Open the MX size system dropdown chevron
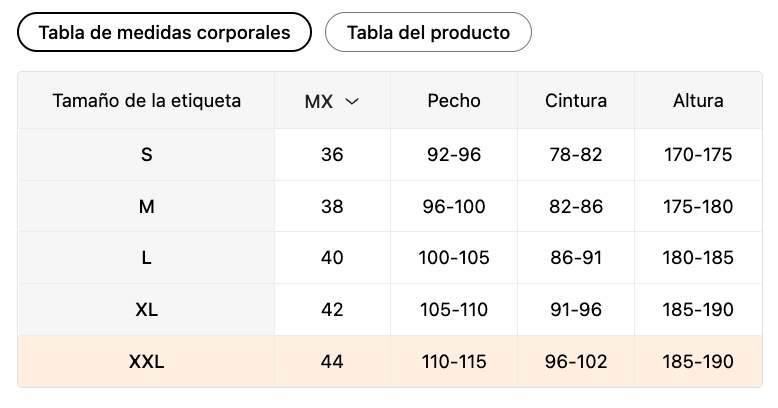 click(x=351, y=101)
